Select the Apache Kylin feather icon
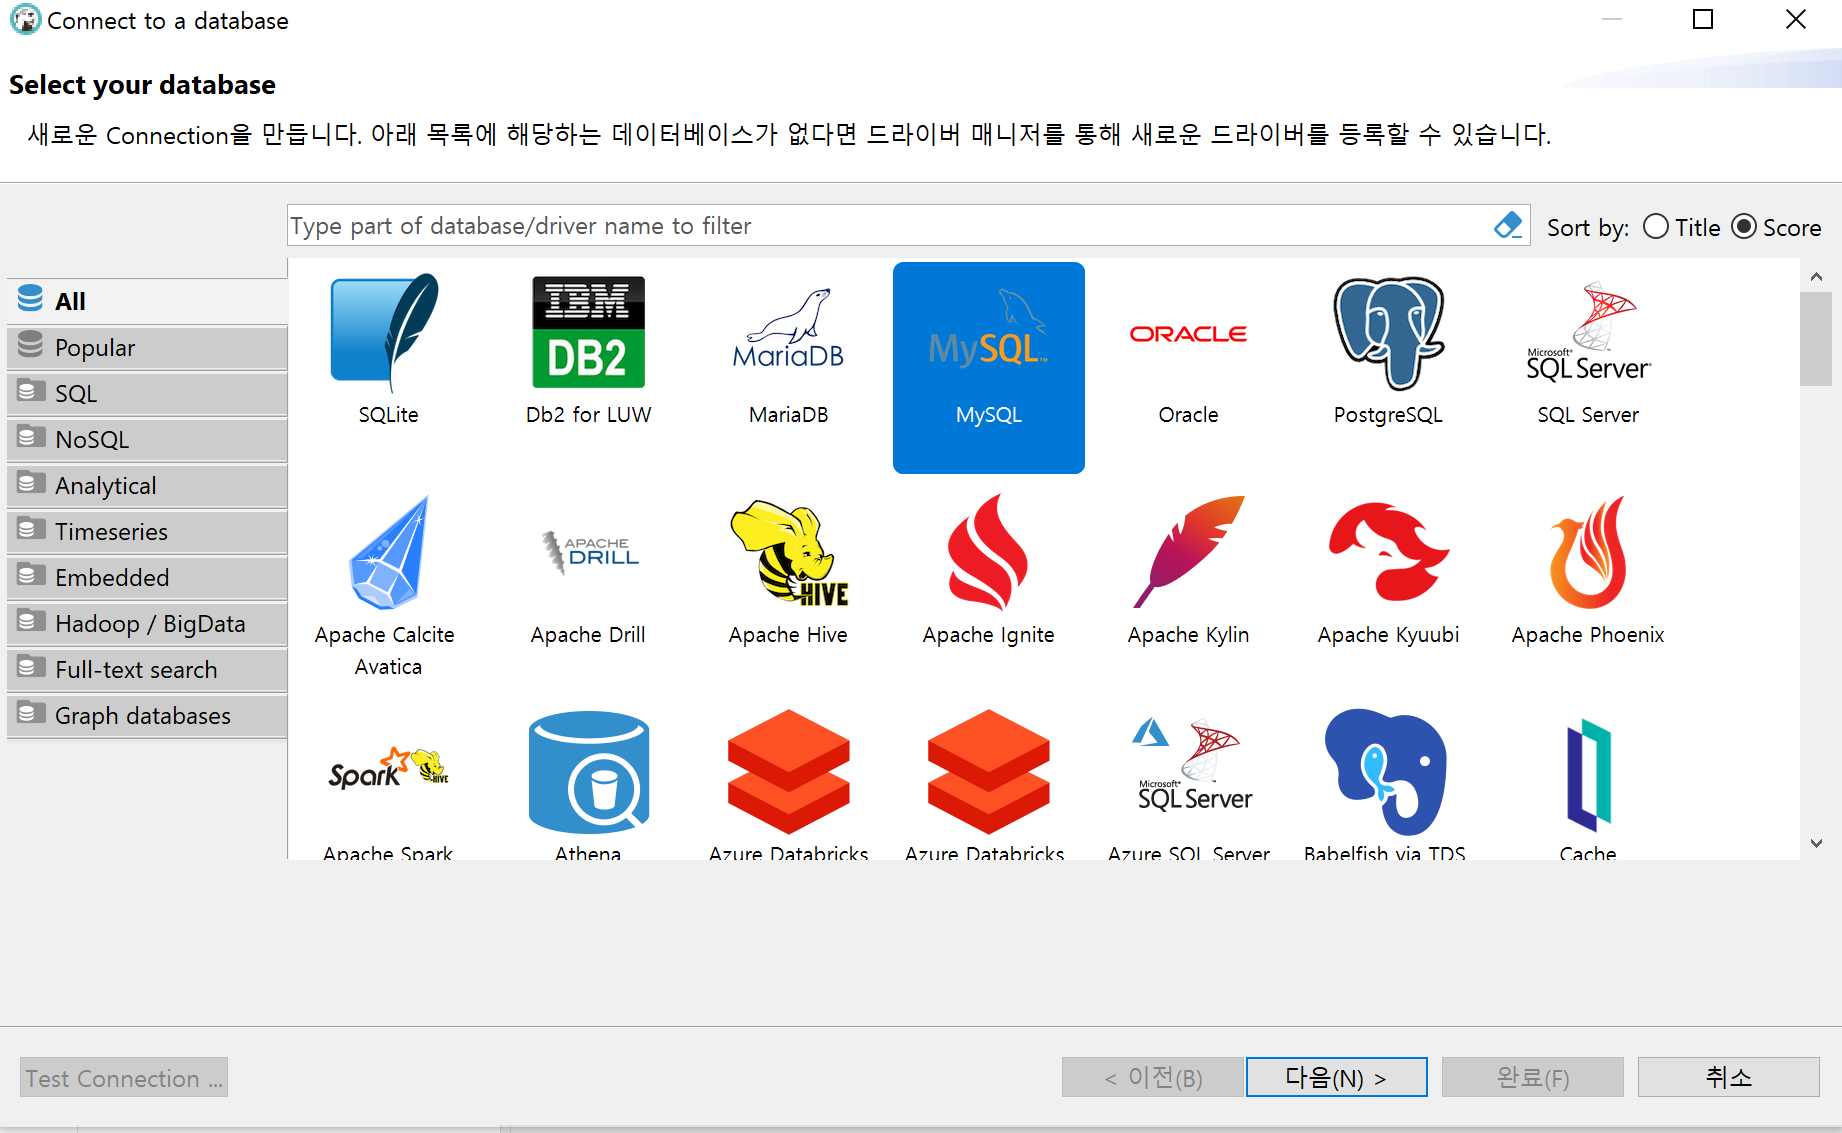 click(1188, 553)
